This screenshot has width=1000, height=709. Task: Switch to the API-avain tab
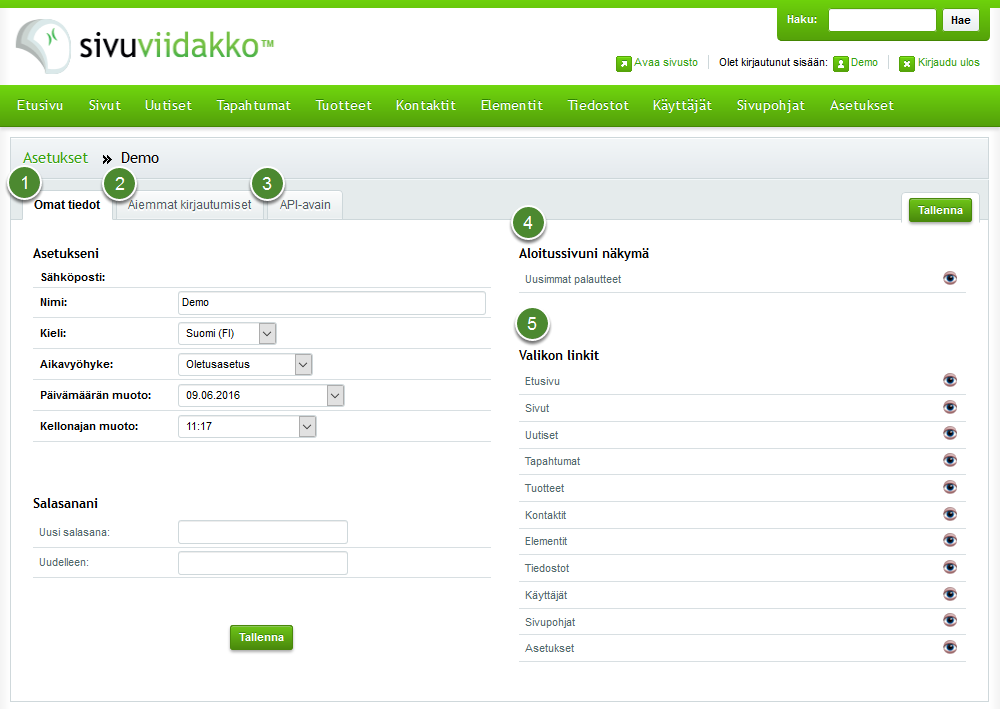pos(305,205)
